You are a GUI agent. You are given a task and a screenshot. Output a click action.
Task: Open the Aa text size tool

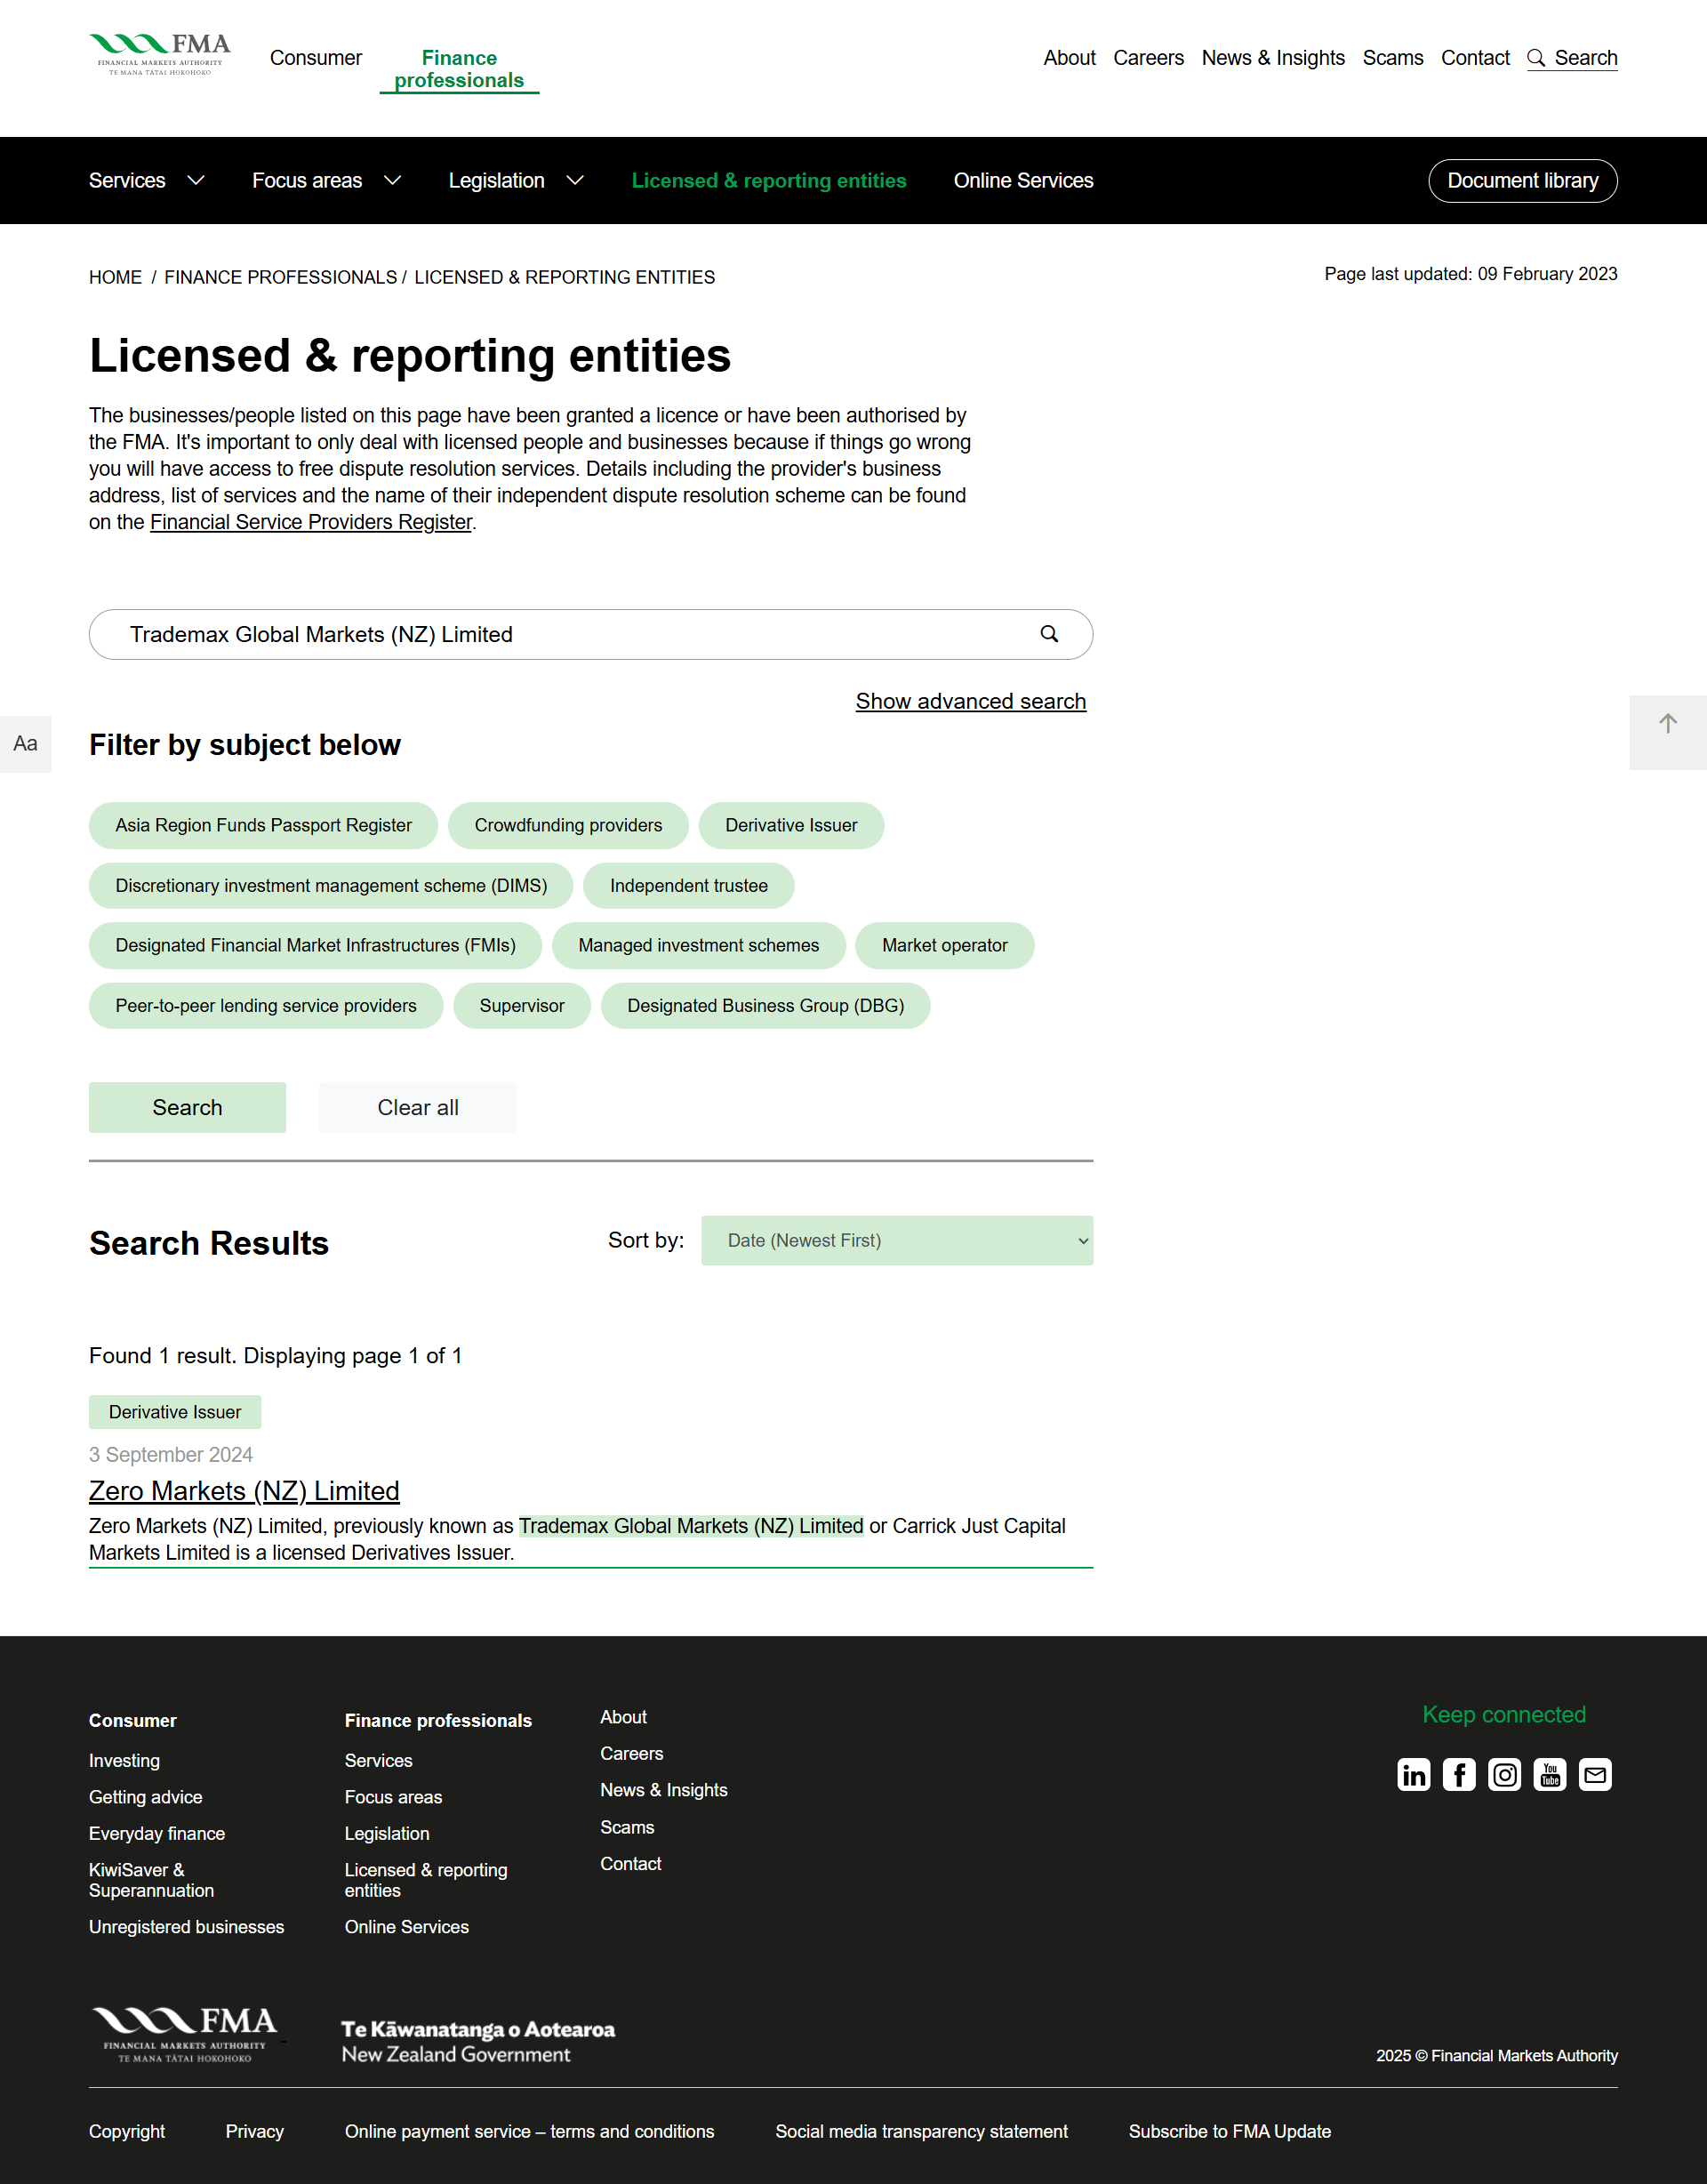(25, 743)
